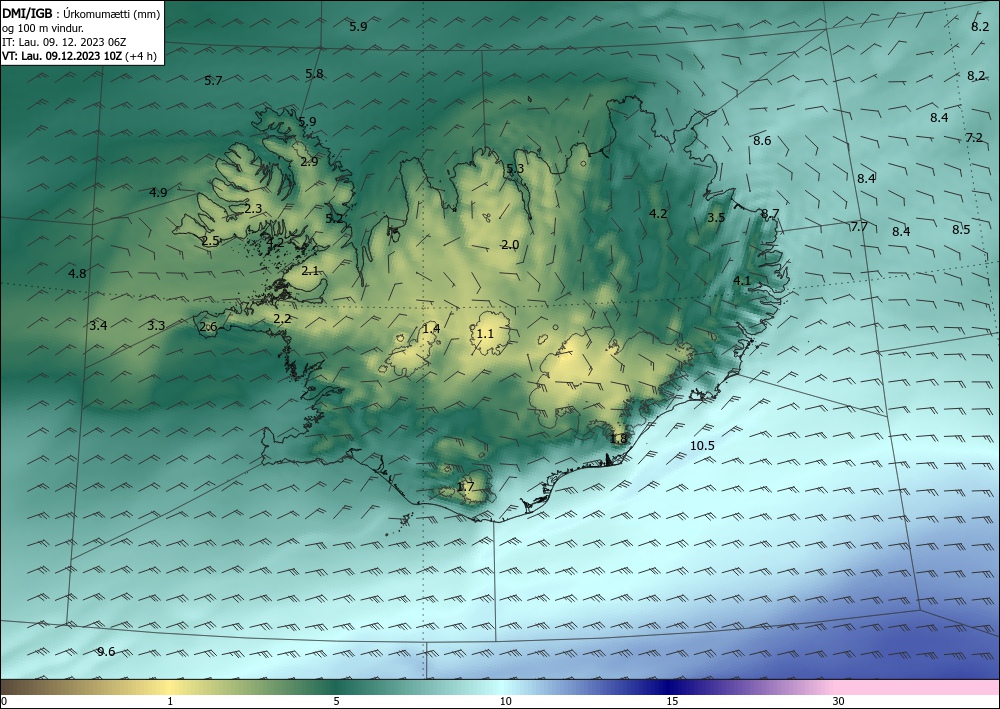
Task: Select the 7.2 value at the right edge
Action: [974, 137]
